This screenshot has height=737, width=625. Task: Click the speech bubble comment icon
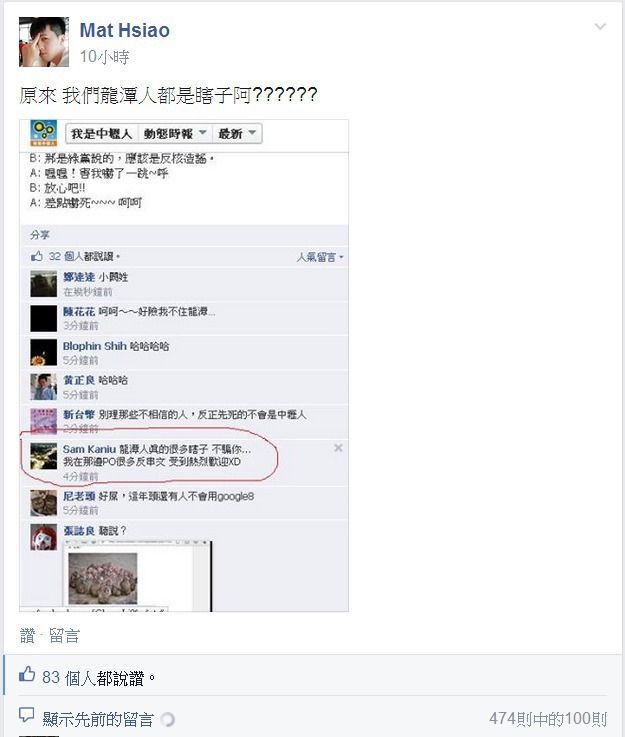click(26, 715)
